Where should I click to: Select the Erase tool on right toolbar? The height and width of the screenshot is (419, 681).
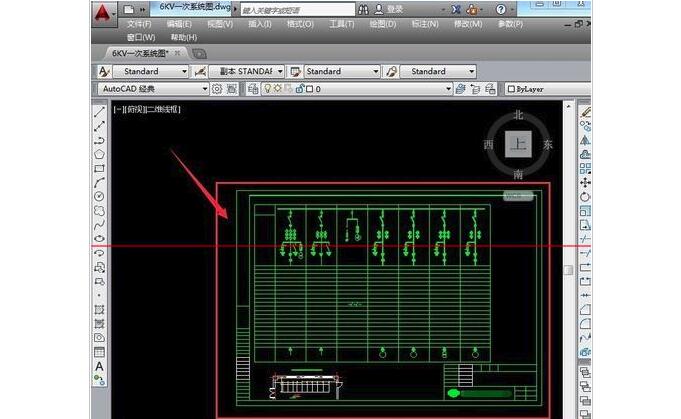585,112
